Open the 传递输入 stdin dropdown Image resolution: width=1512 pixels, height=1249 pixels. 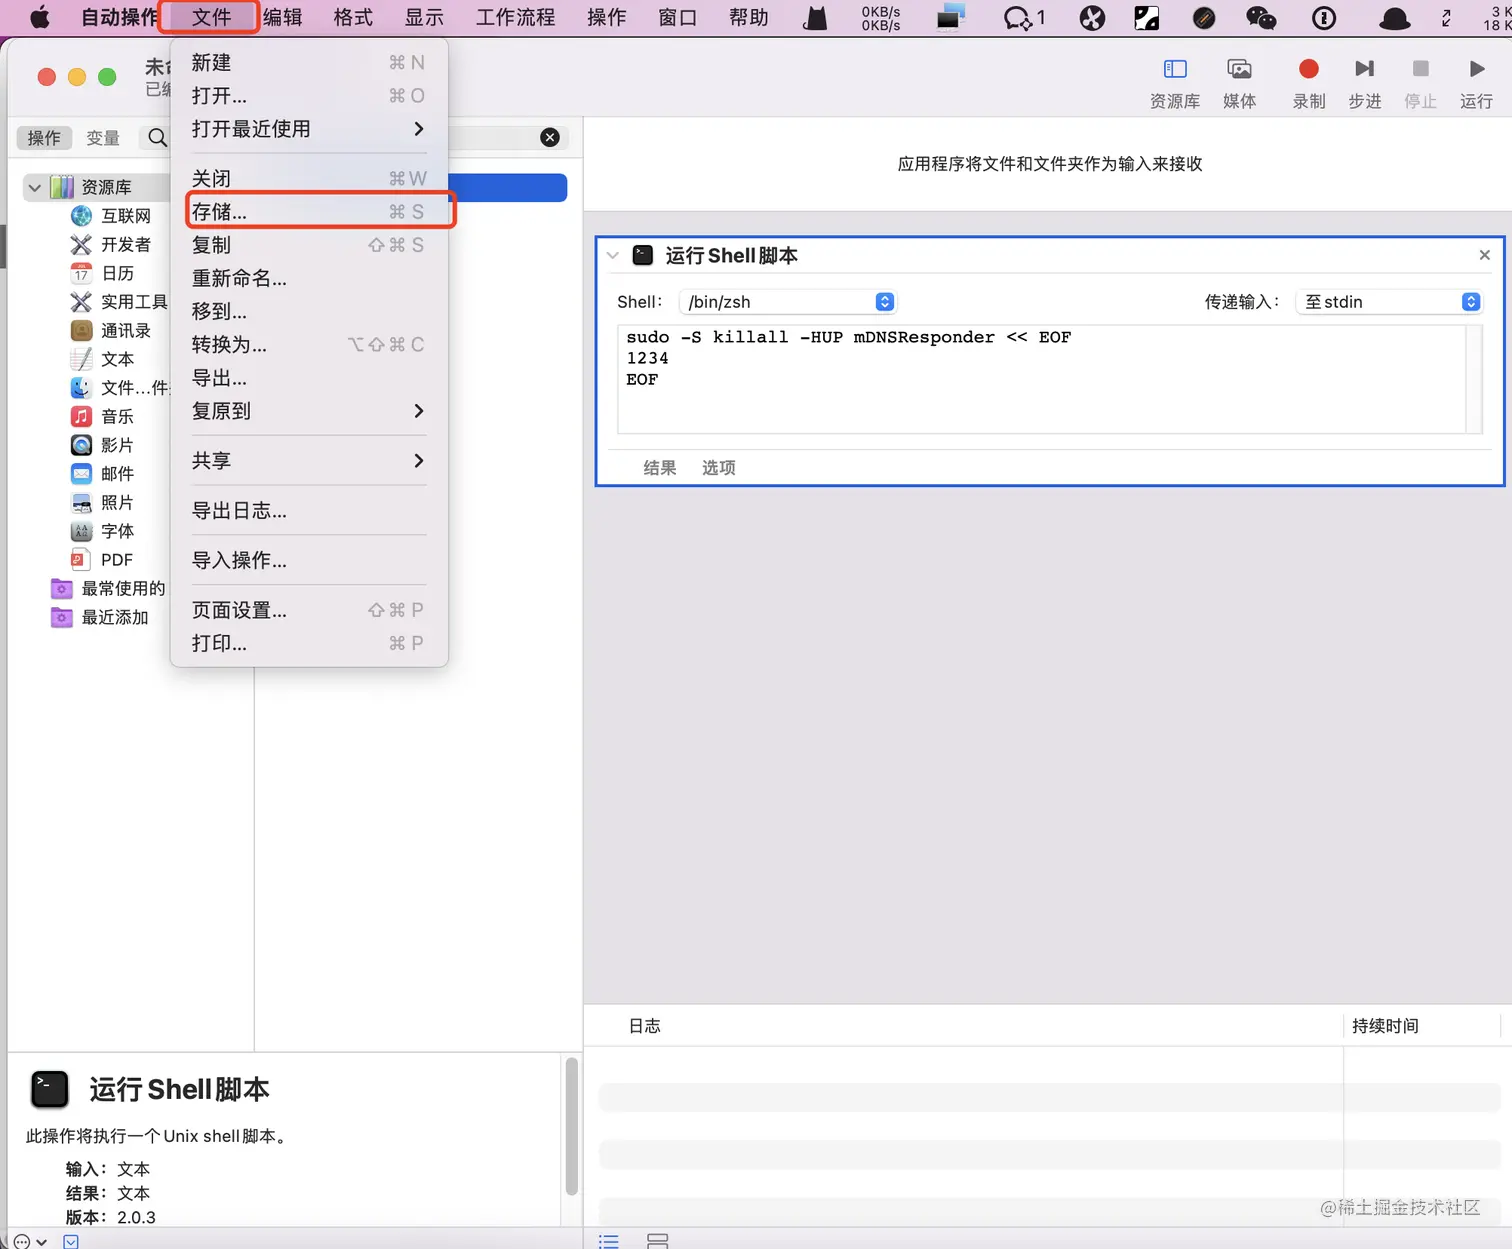pos(1389,302)
